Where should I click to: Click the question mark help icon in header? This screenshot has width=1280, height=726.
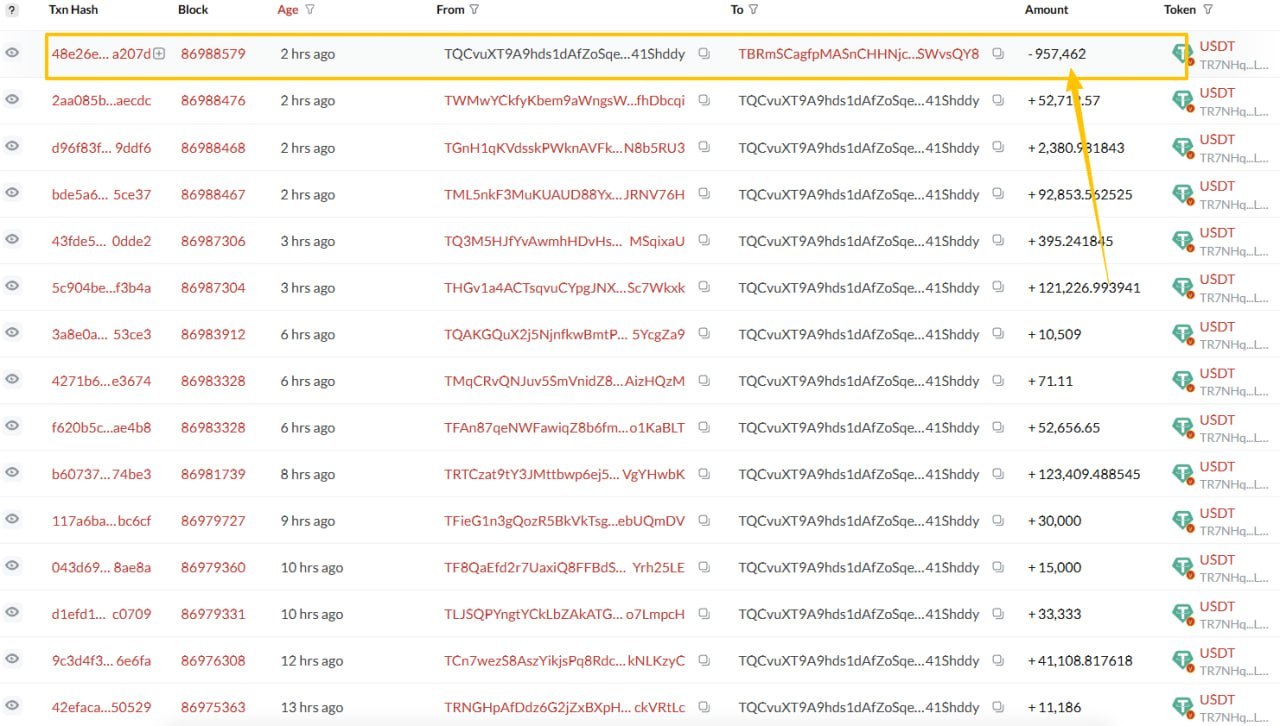pyautogui.click(x=12, y=10)
